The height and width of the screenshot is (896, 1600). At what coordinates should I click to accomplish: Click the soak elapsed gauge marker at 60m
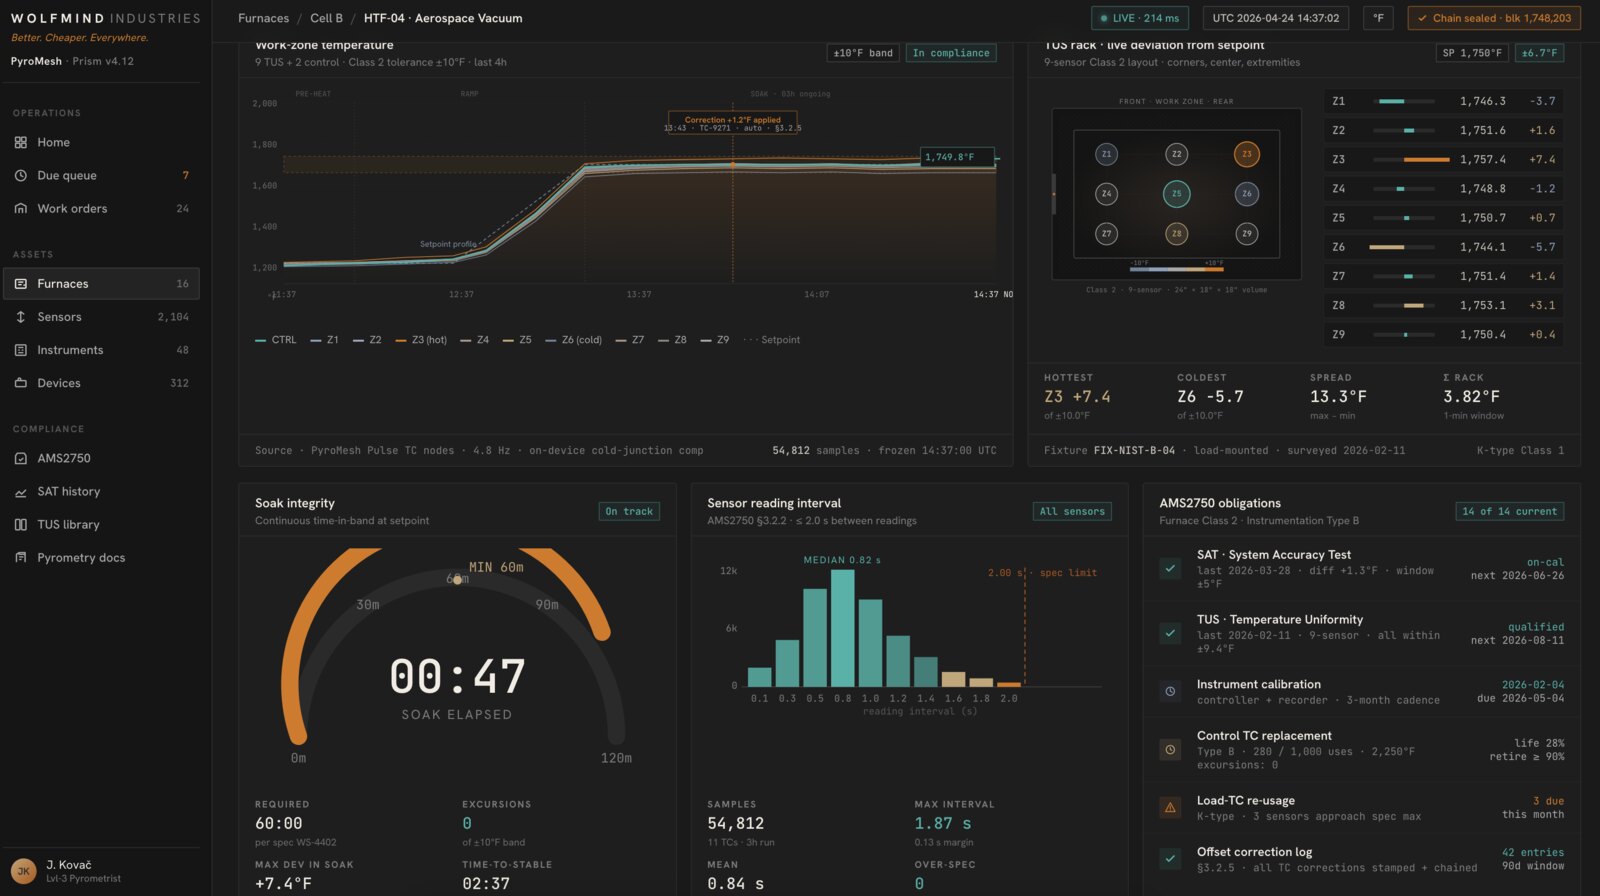pos(457,579)
